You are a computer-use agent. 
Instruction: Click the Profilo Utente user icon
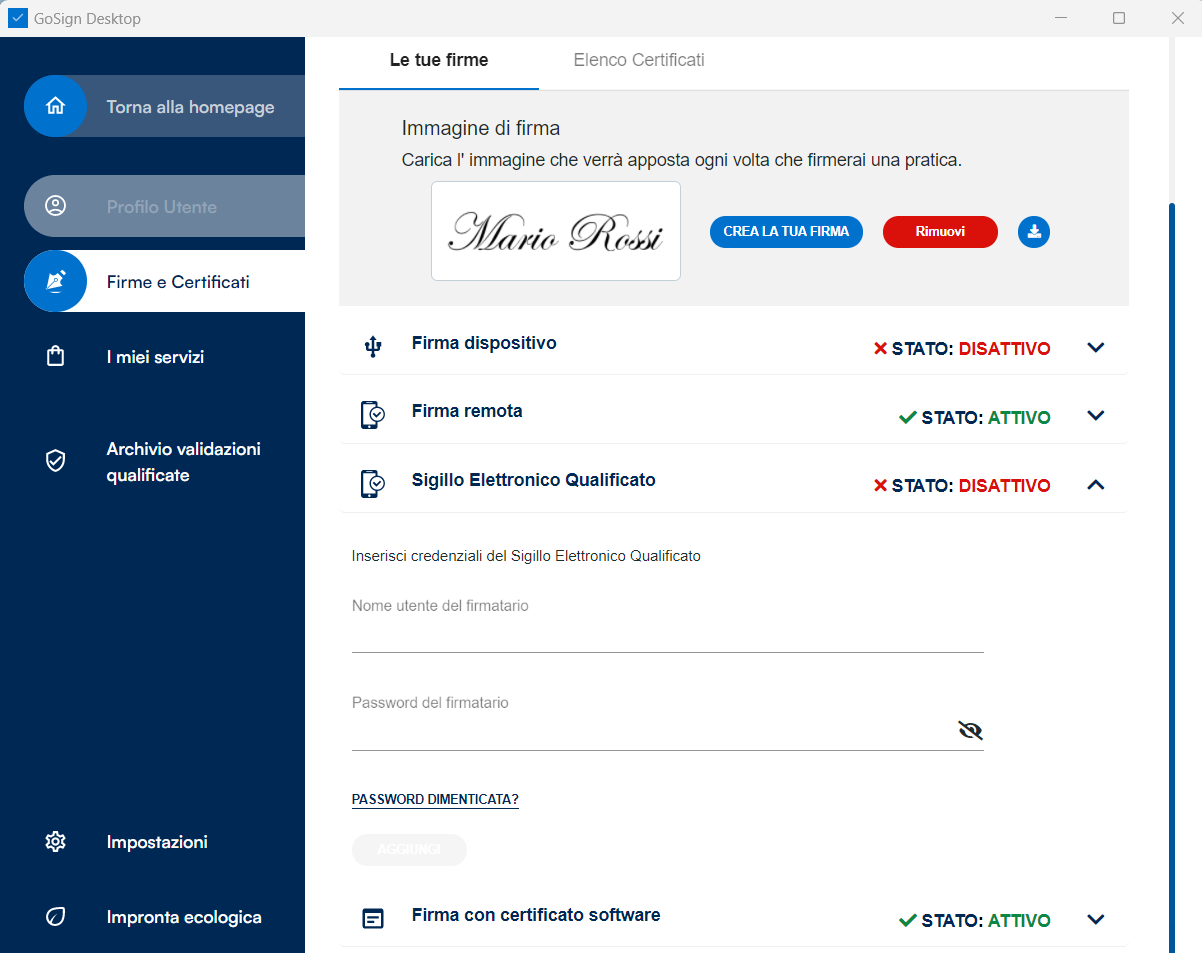click(56, 206)
